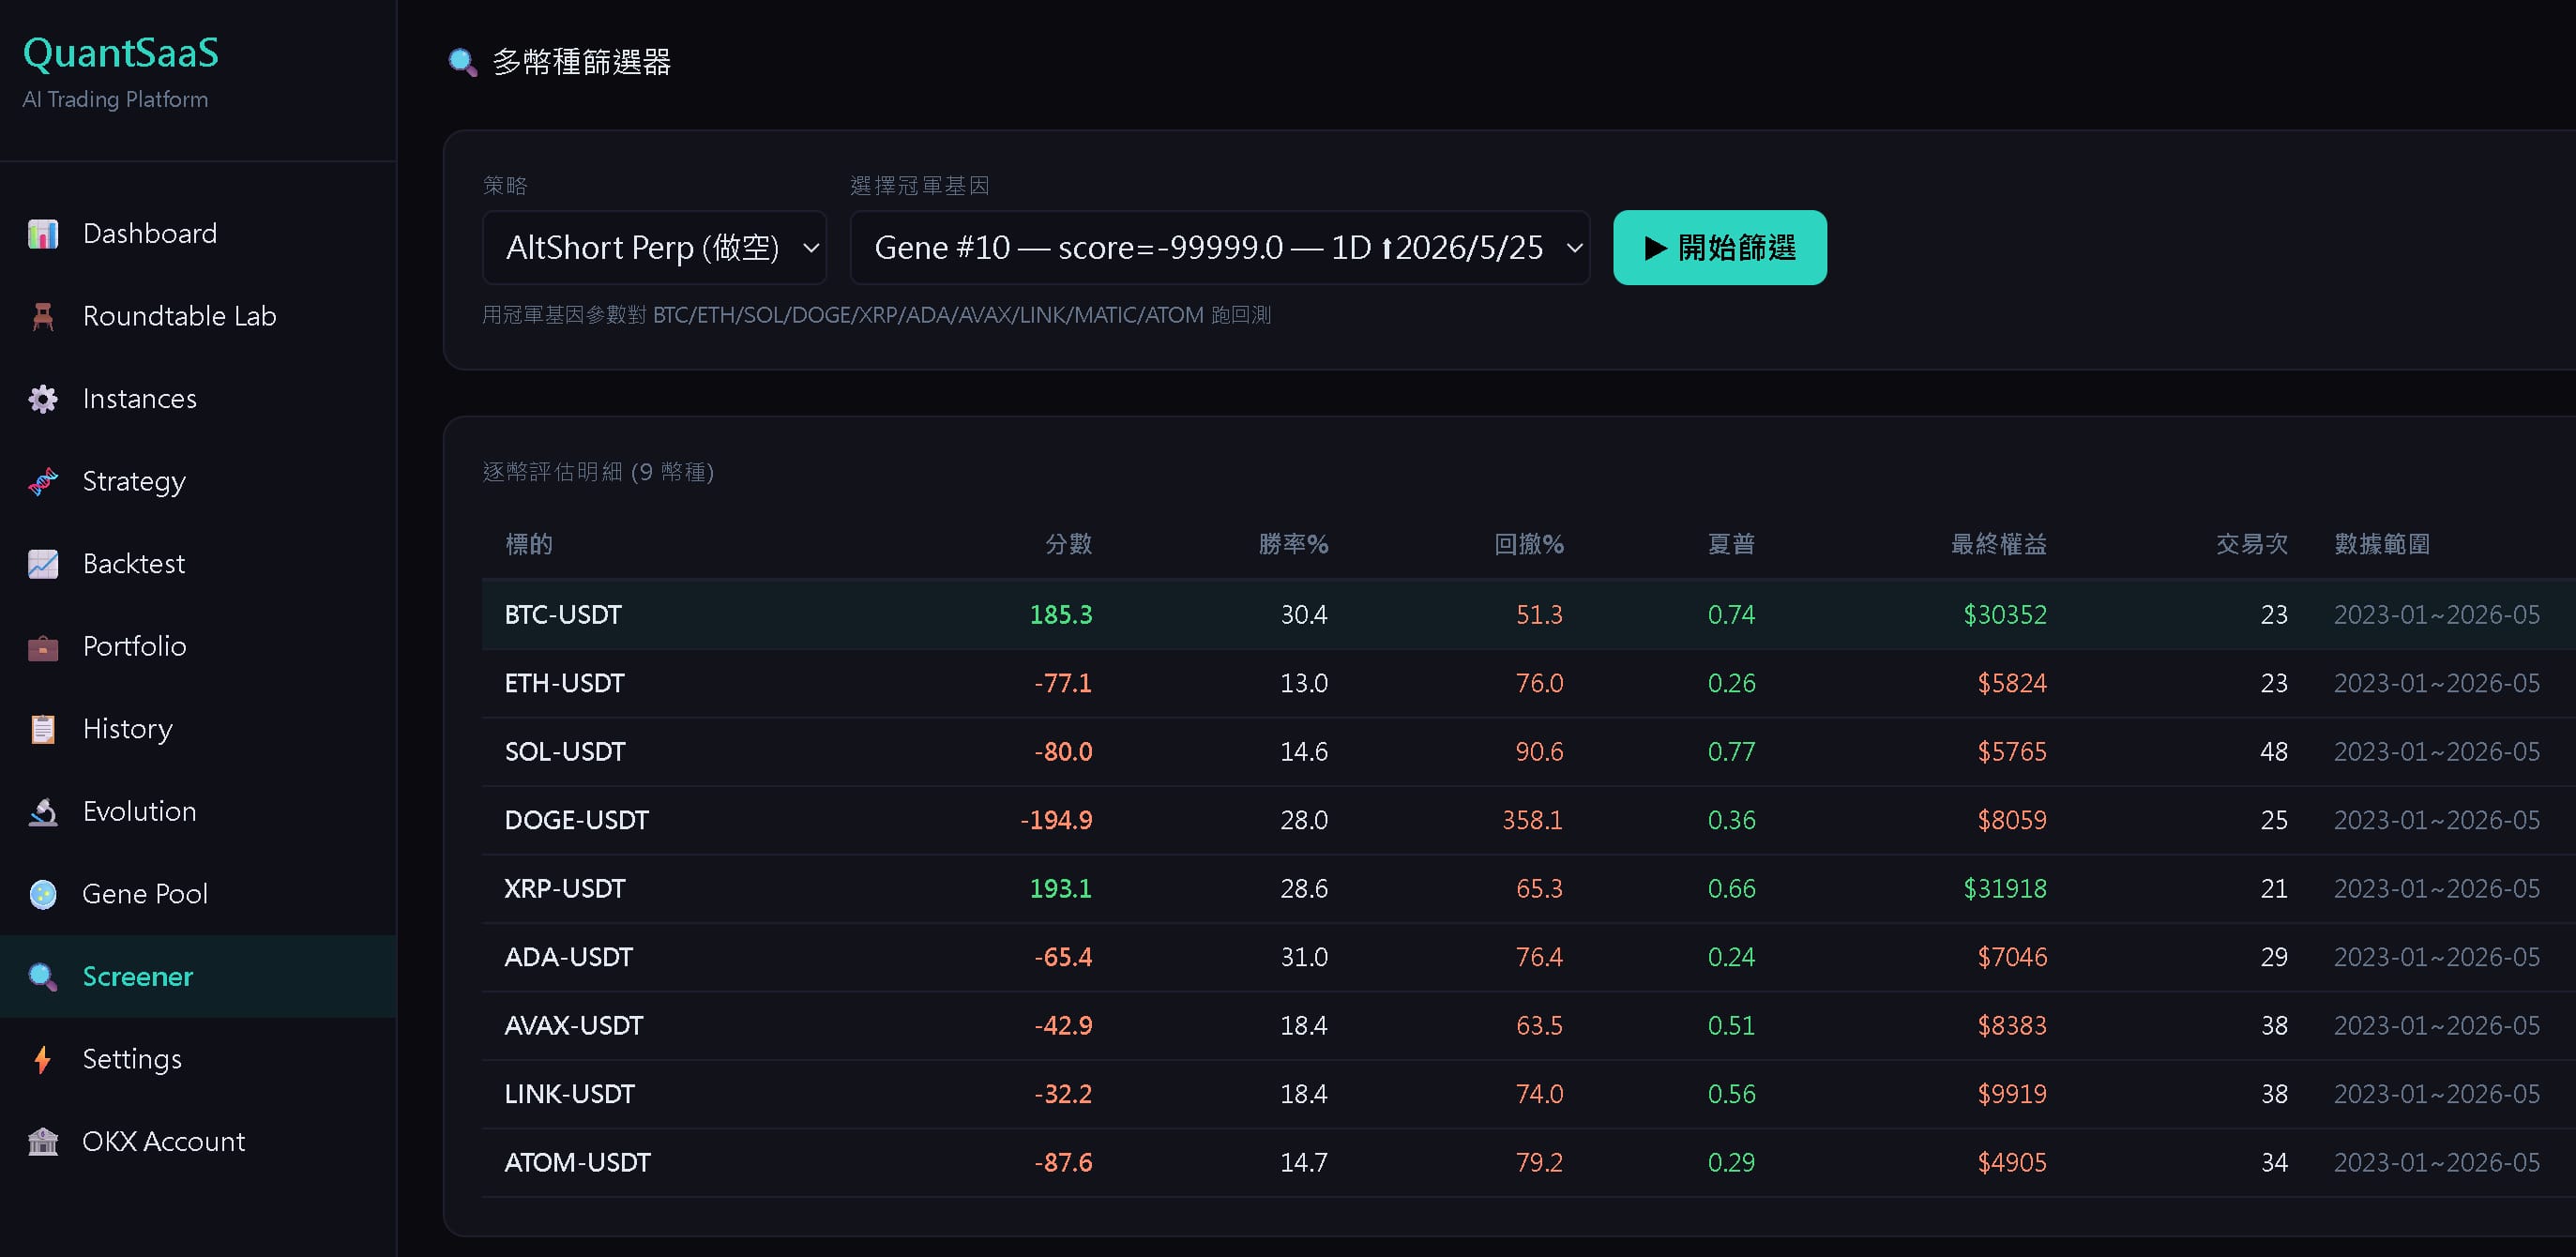
Task: Select the ETH-USDT row symbol
Action: pos(564,683)
